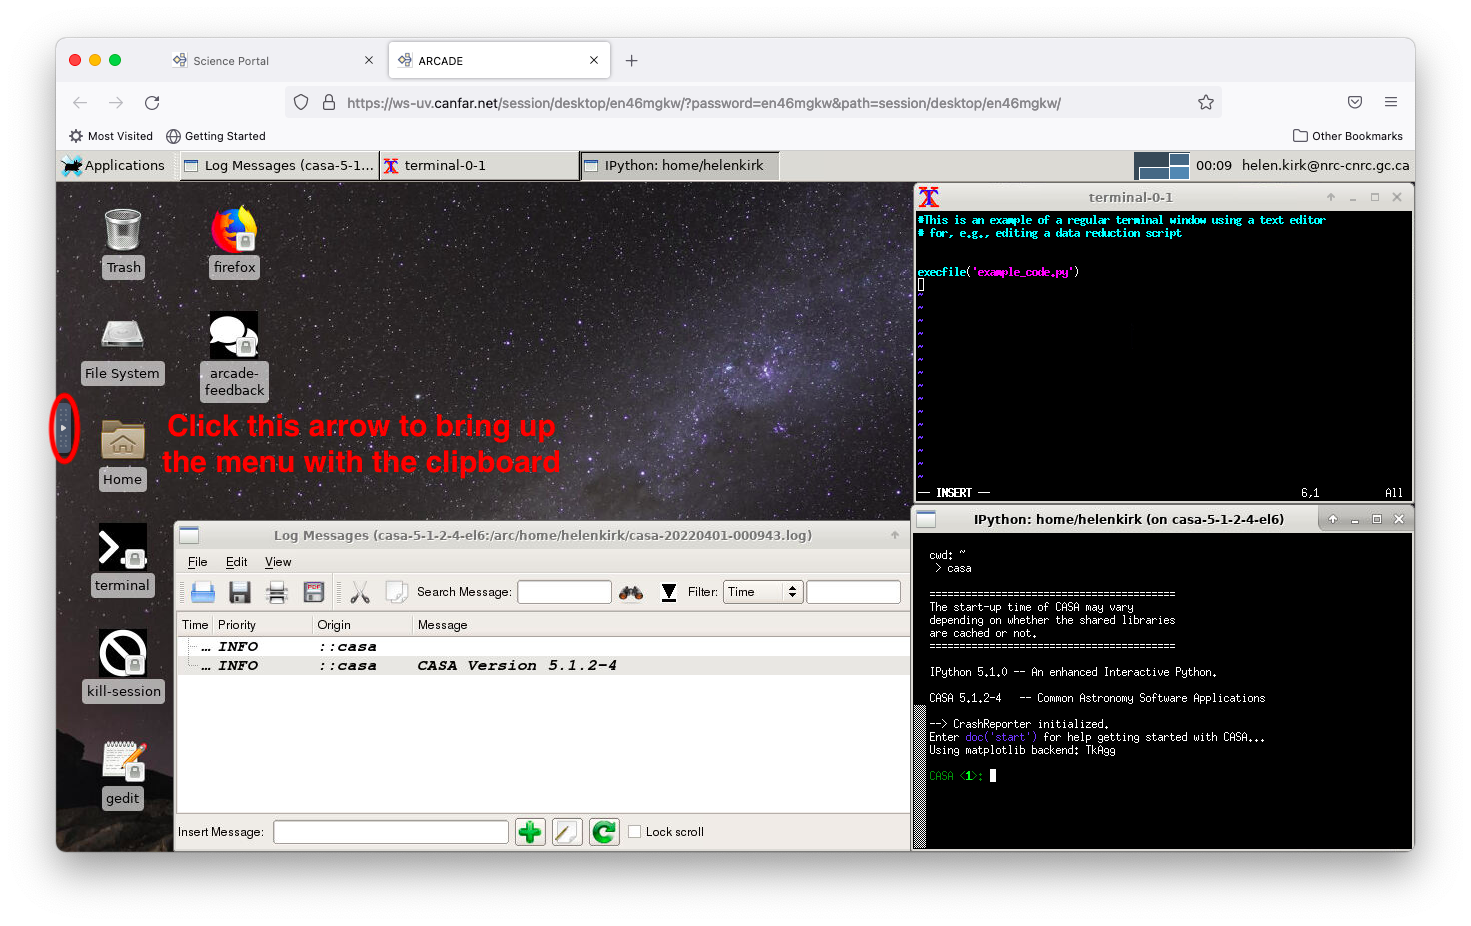1471x926 pixels.
Task: Click the print icon in Log Messages toolbar
Action: tap(277, 592)
